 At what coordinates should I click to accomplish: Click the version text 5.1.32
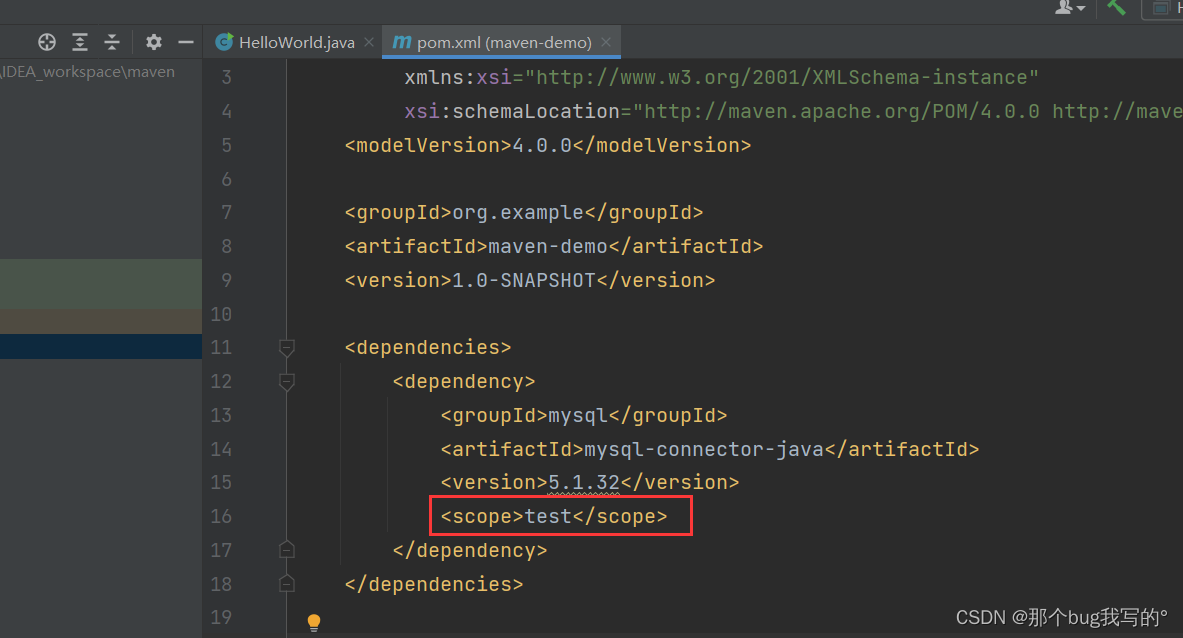584,483
